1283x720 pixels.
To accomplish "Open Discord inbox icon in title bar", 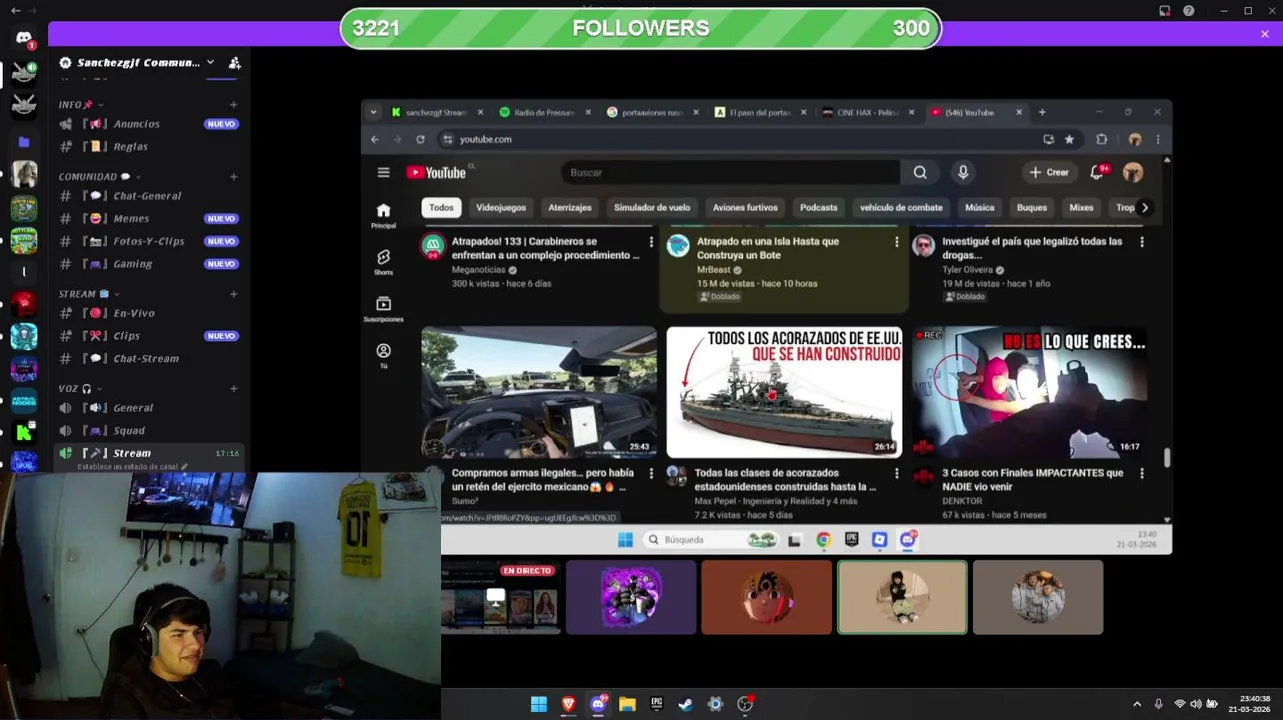I will [1164, 11].
